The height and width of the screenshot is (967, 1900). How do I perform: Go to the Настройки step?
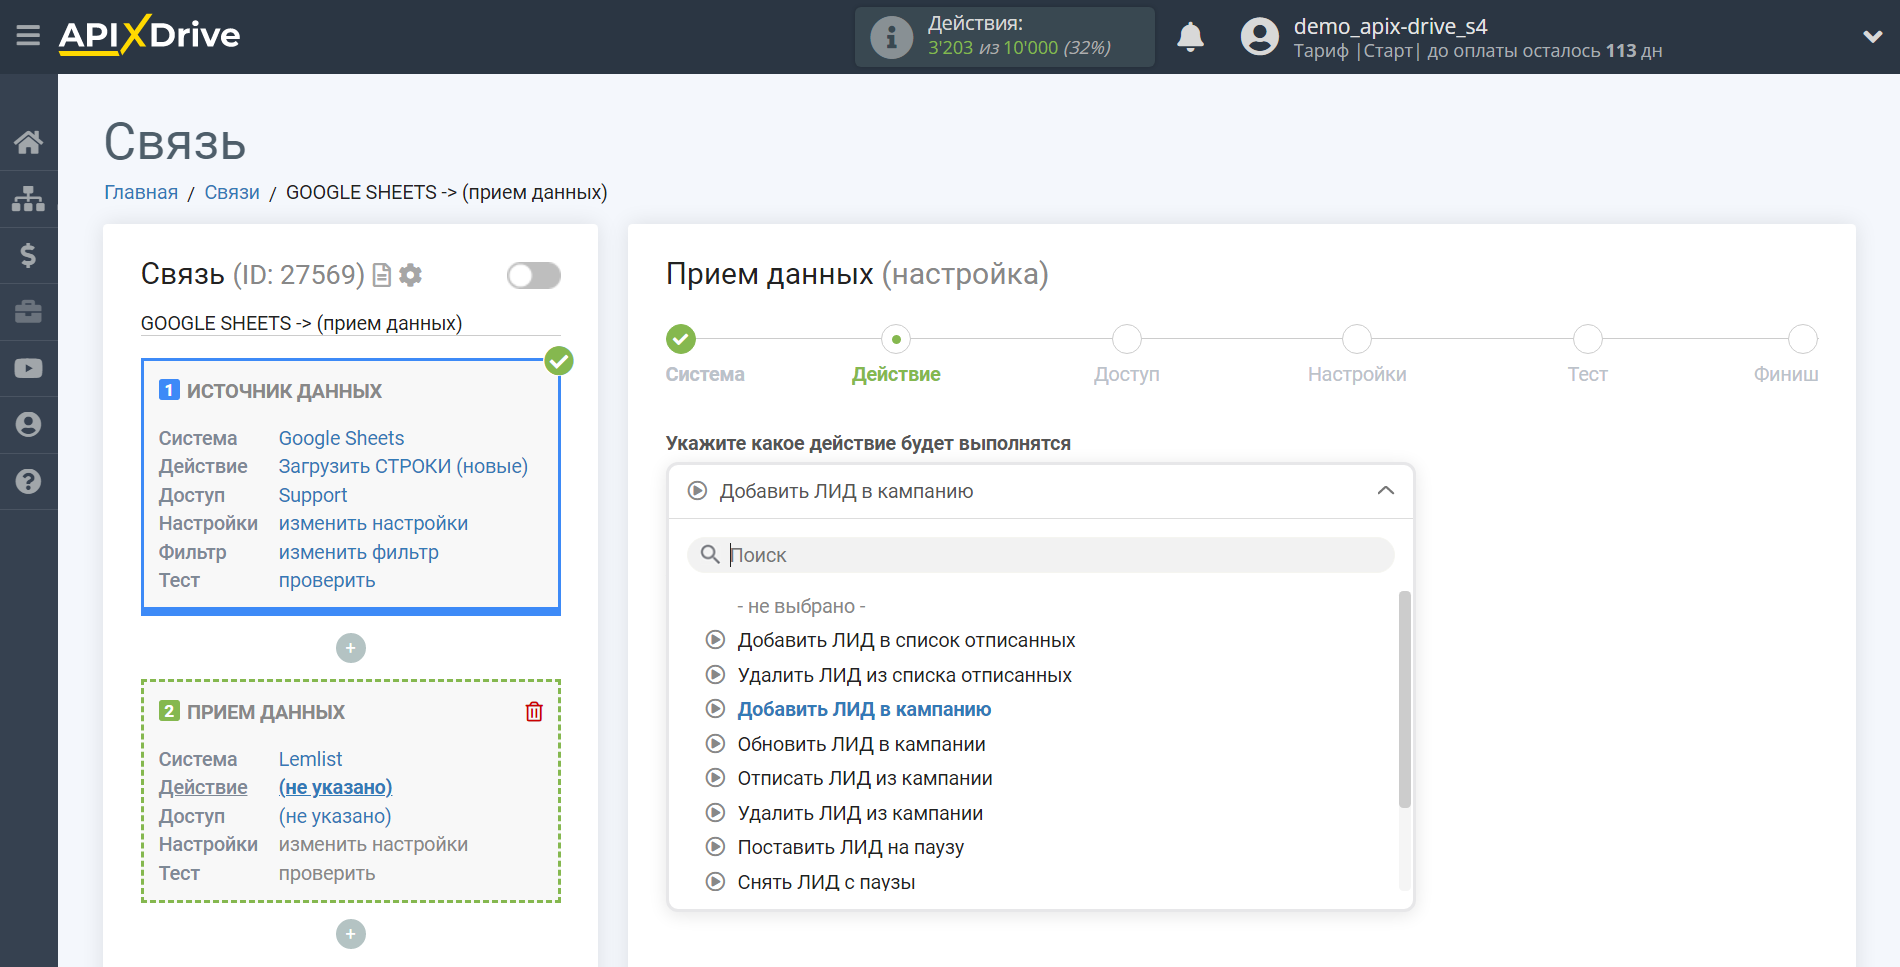[x=1357, y=339]
